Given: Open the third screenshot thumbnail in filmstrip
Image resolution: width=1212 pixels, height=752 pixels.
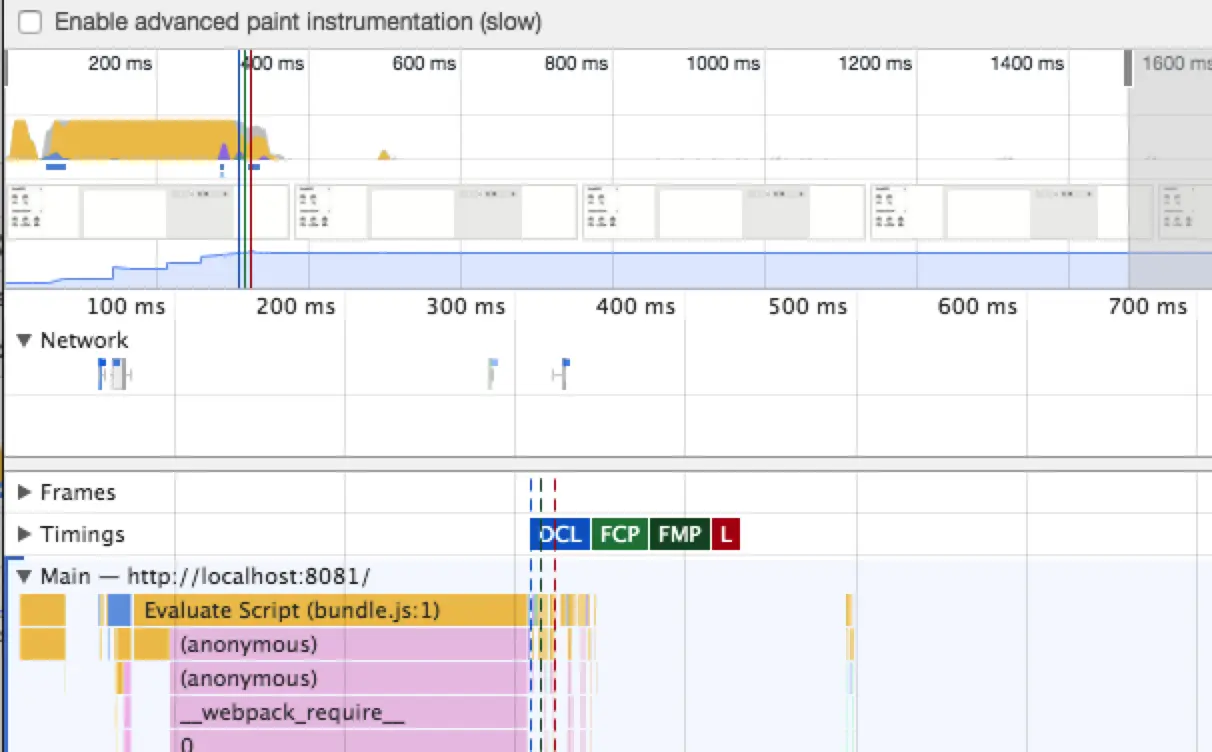Looking at the screenshot, I should coord(724,212).
